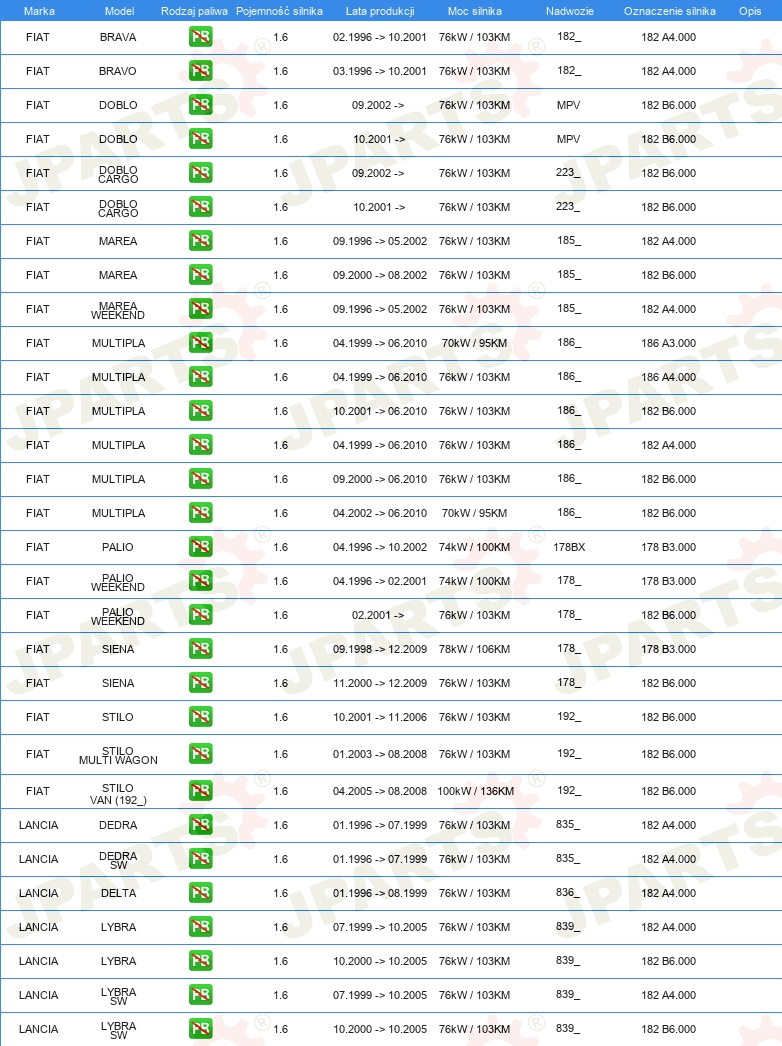Click fuel icon in LYBRA 07.1999 sedan row

200,927
